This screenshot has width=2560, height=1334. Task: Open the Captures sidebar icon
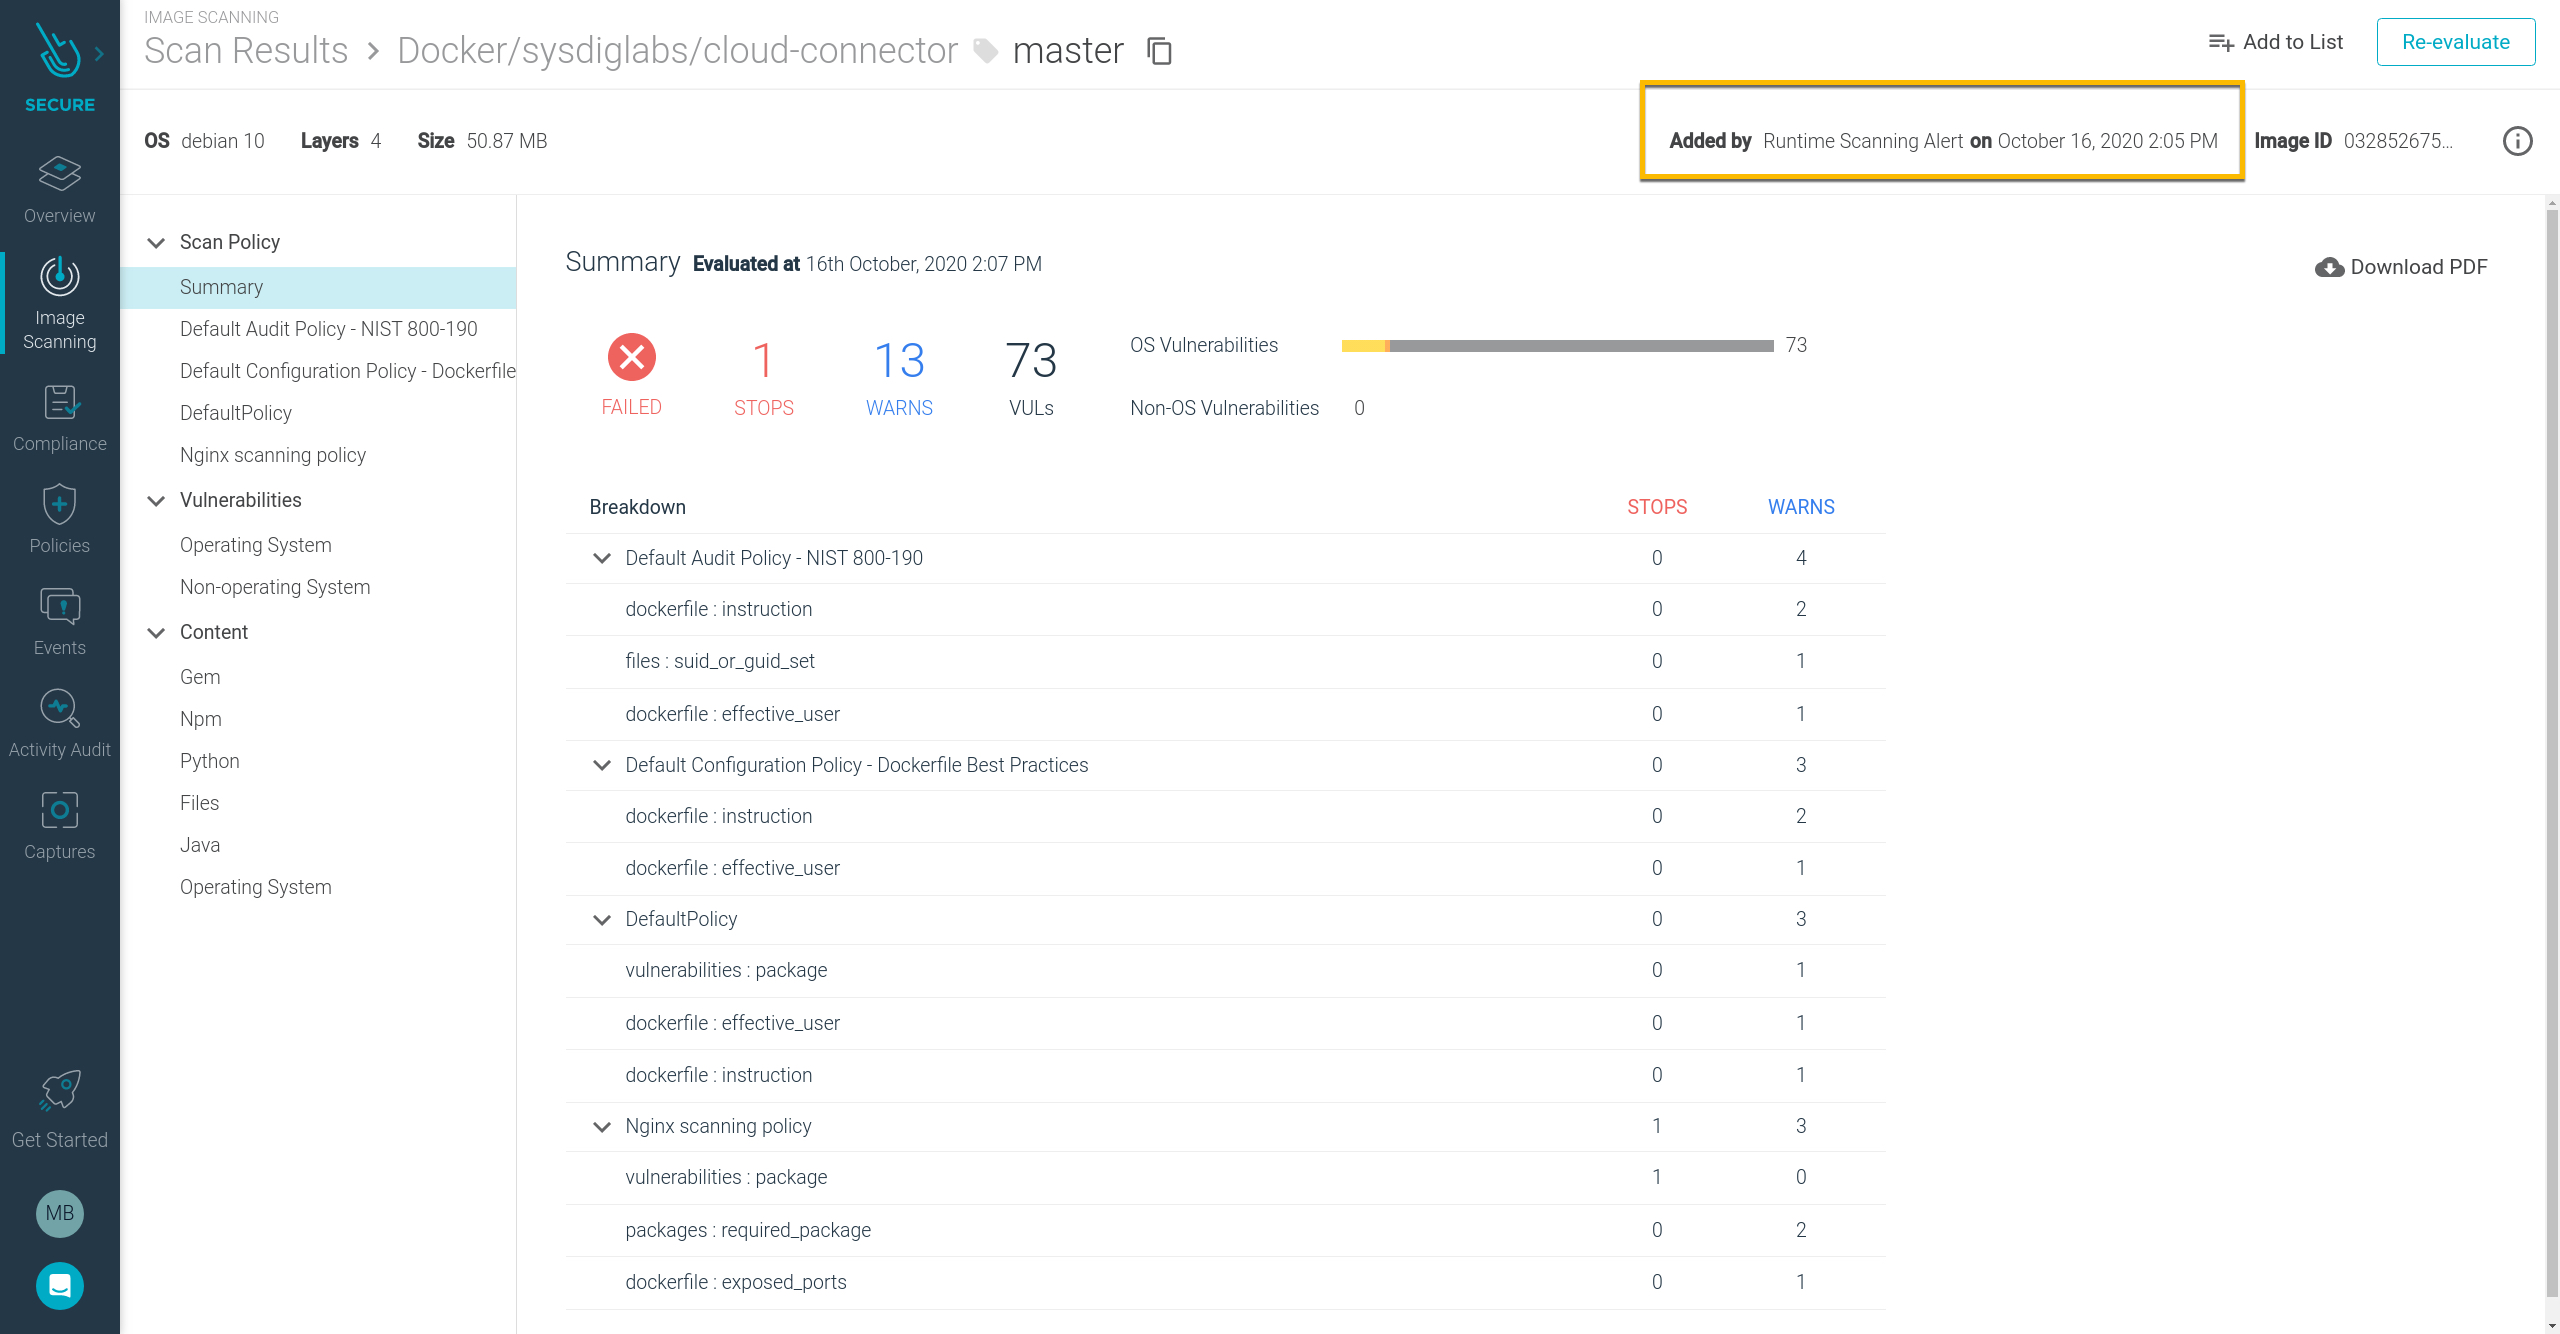(x=59, y=811)
